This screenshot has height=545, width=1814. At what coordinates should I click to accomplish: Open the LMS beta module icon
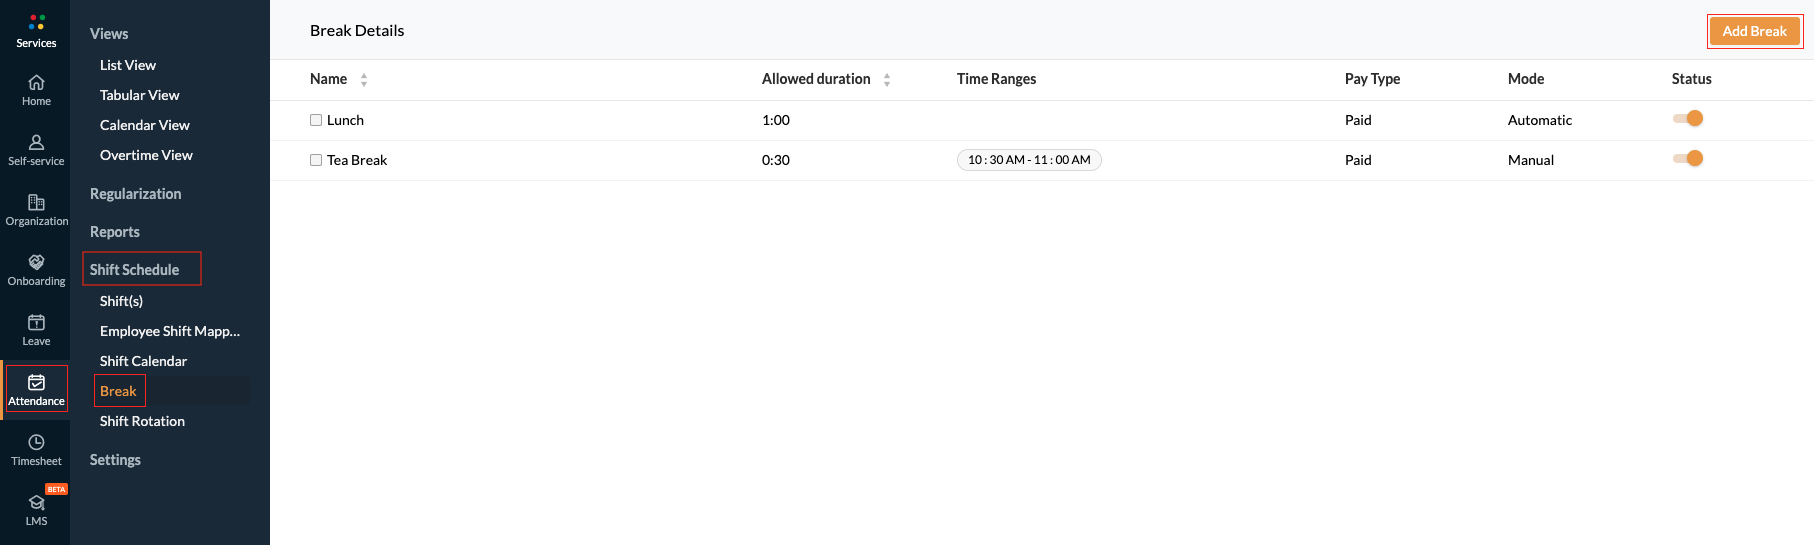click(36, 502)
